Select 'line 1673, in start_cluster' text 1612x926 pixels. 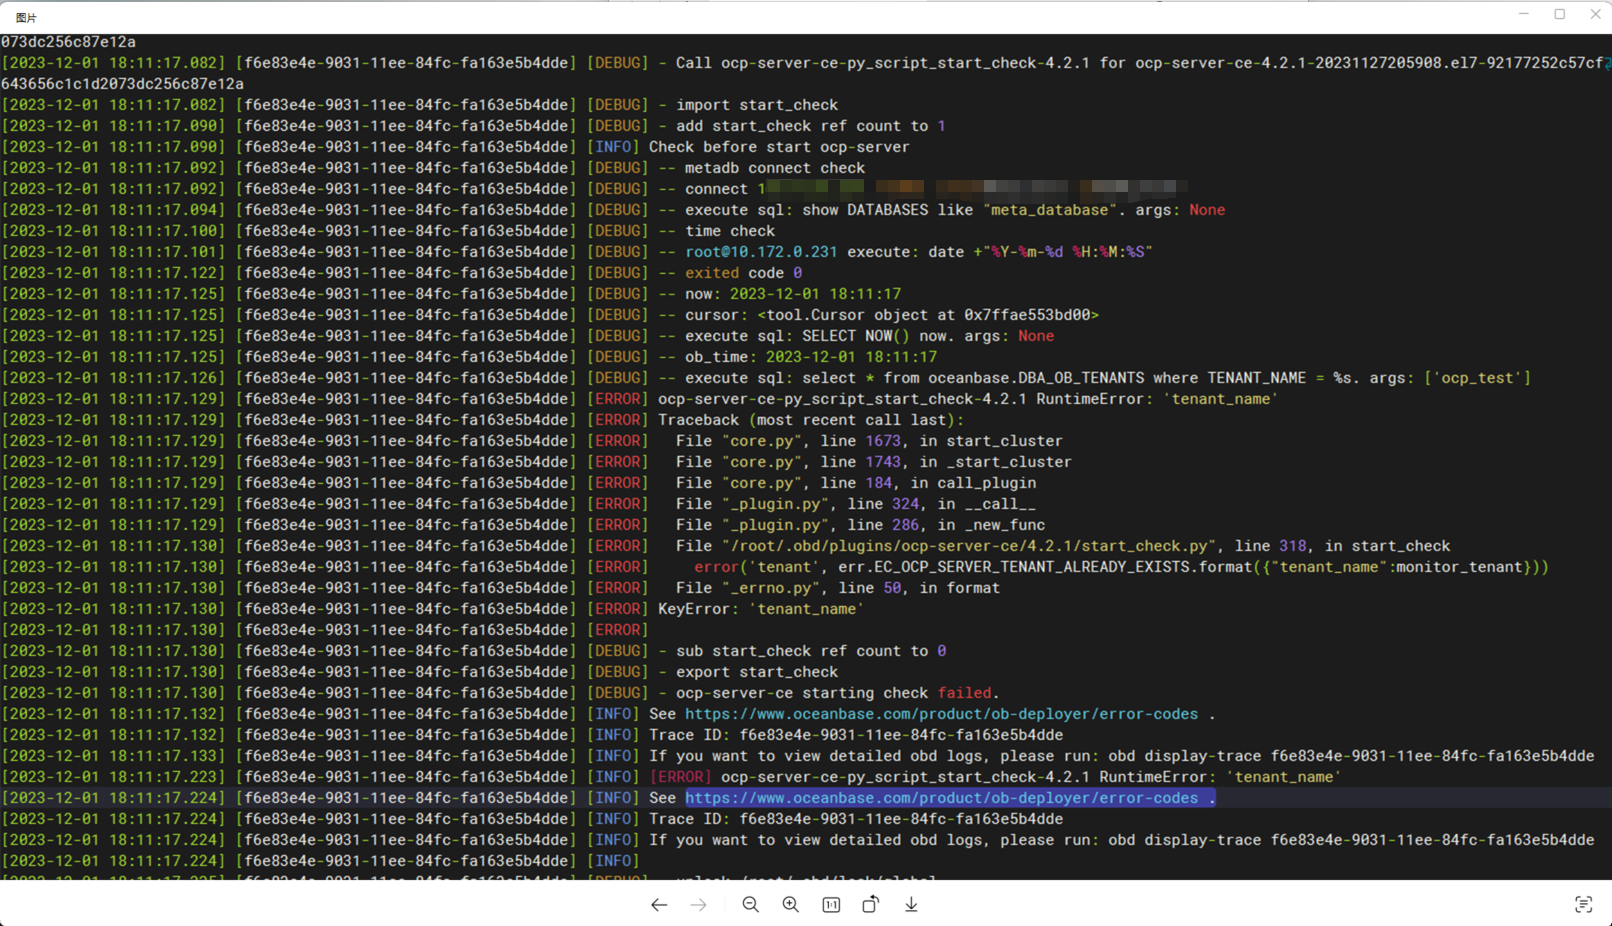pyautogui.click(x=942, y=441)
